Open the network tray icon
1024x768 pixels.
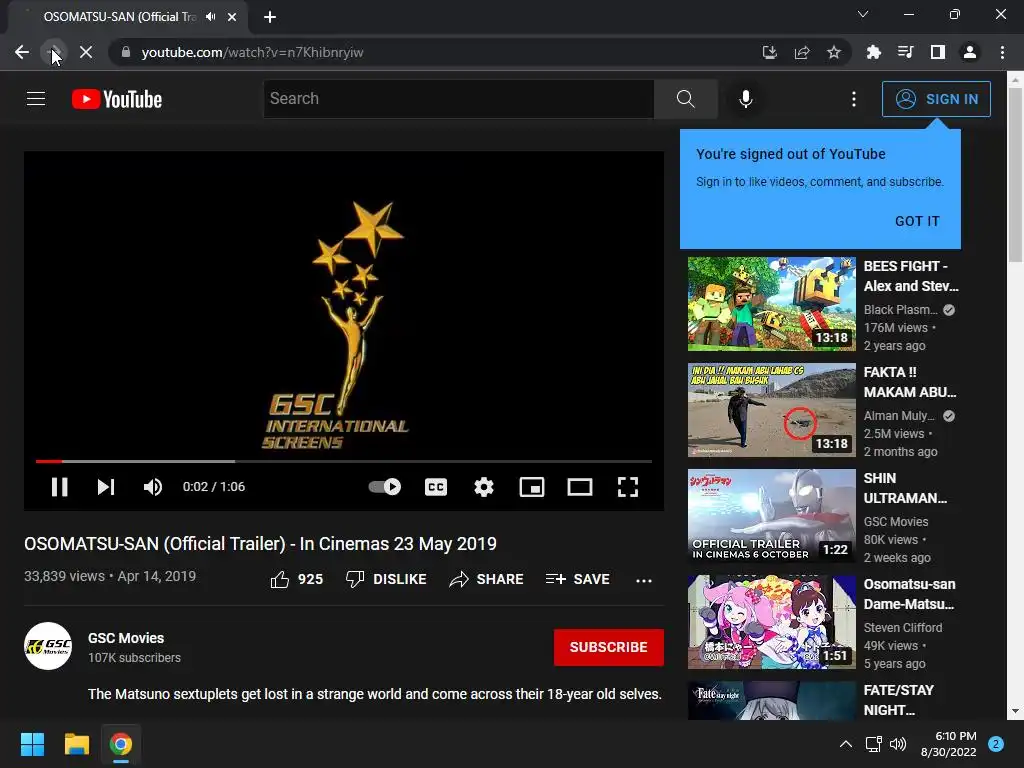coord(873,744)
